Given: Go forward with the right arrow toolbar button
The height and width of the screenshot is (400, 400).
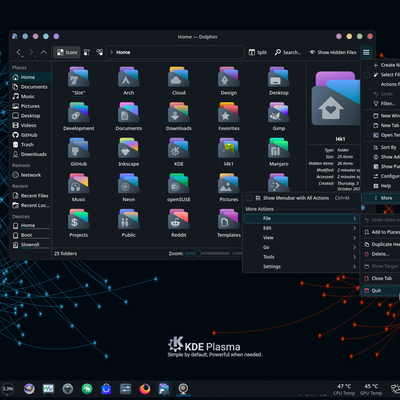Looking at the screenshot, I should (31, 52).
